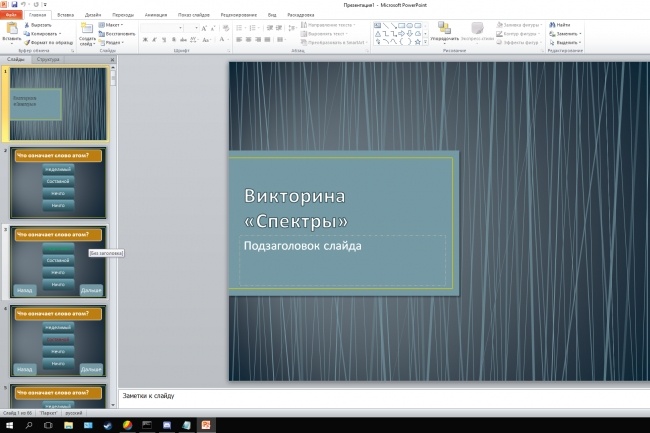
Task: Open Windows Start menu
Action: pyautogui.click(x=9, y=425)
